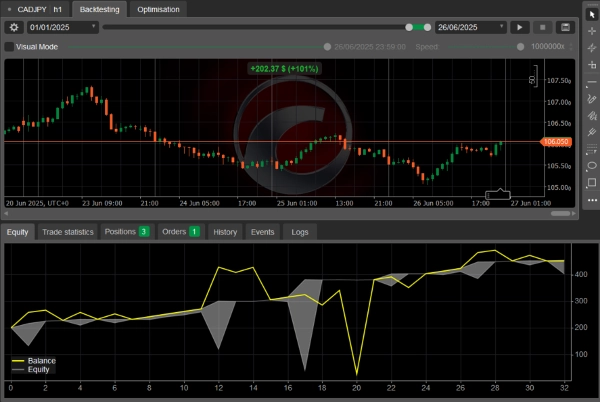Adjust the Speed slider knob
Screen dimensions: 600x402
click(520, 47)
